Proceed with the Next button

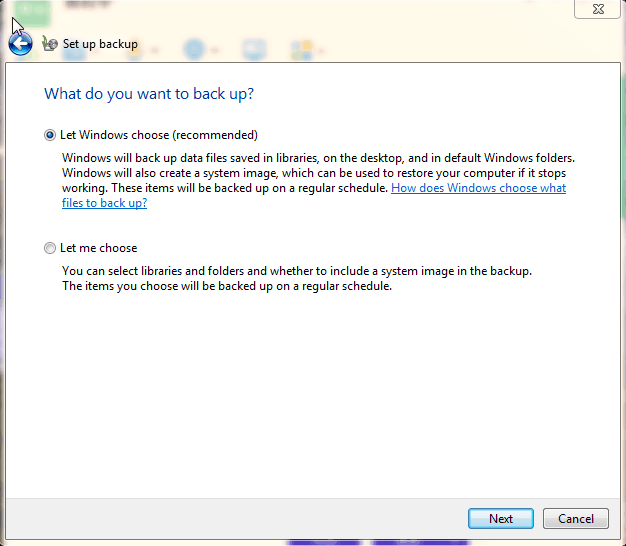tap(501, 518)
